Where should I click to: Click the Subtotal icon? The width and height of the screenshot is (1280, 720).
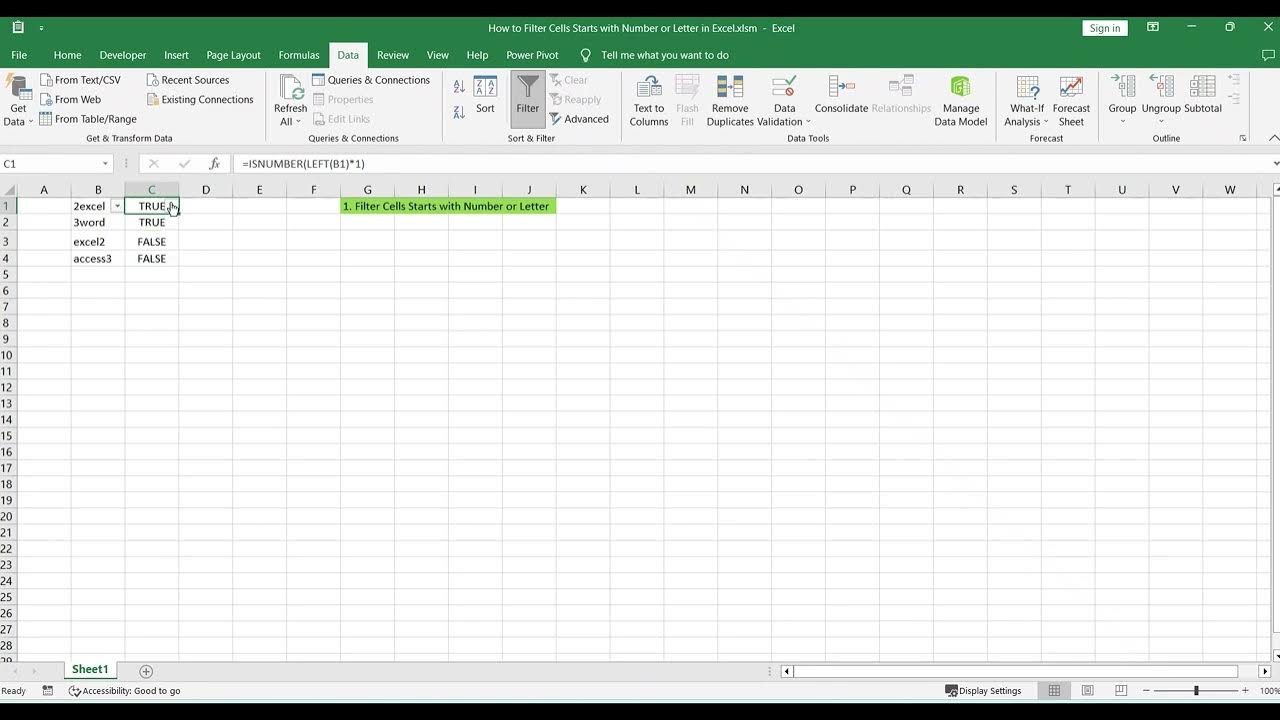(x=1203, y=87)
